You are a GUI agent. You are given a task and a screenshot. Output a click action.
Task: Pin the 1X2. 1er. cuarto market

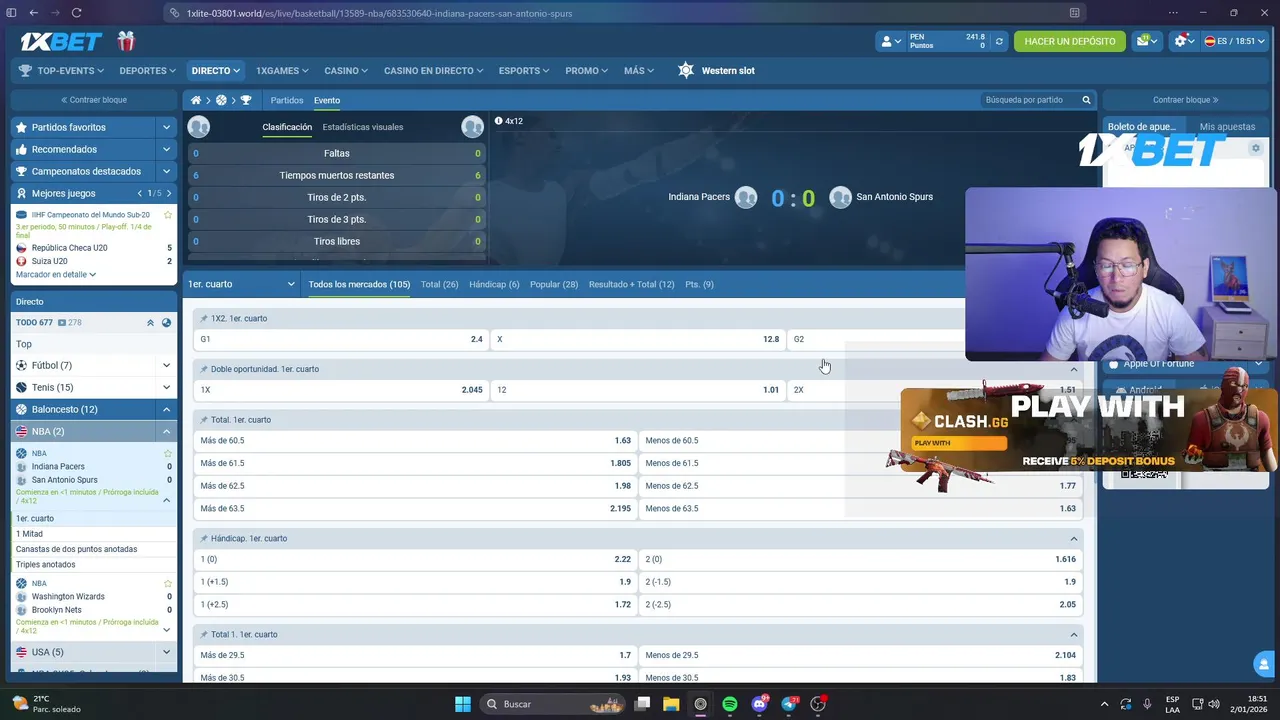pyautogui.click(x=204, y=318)
